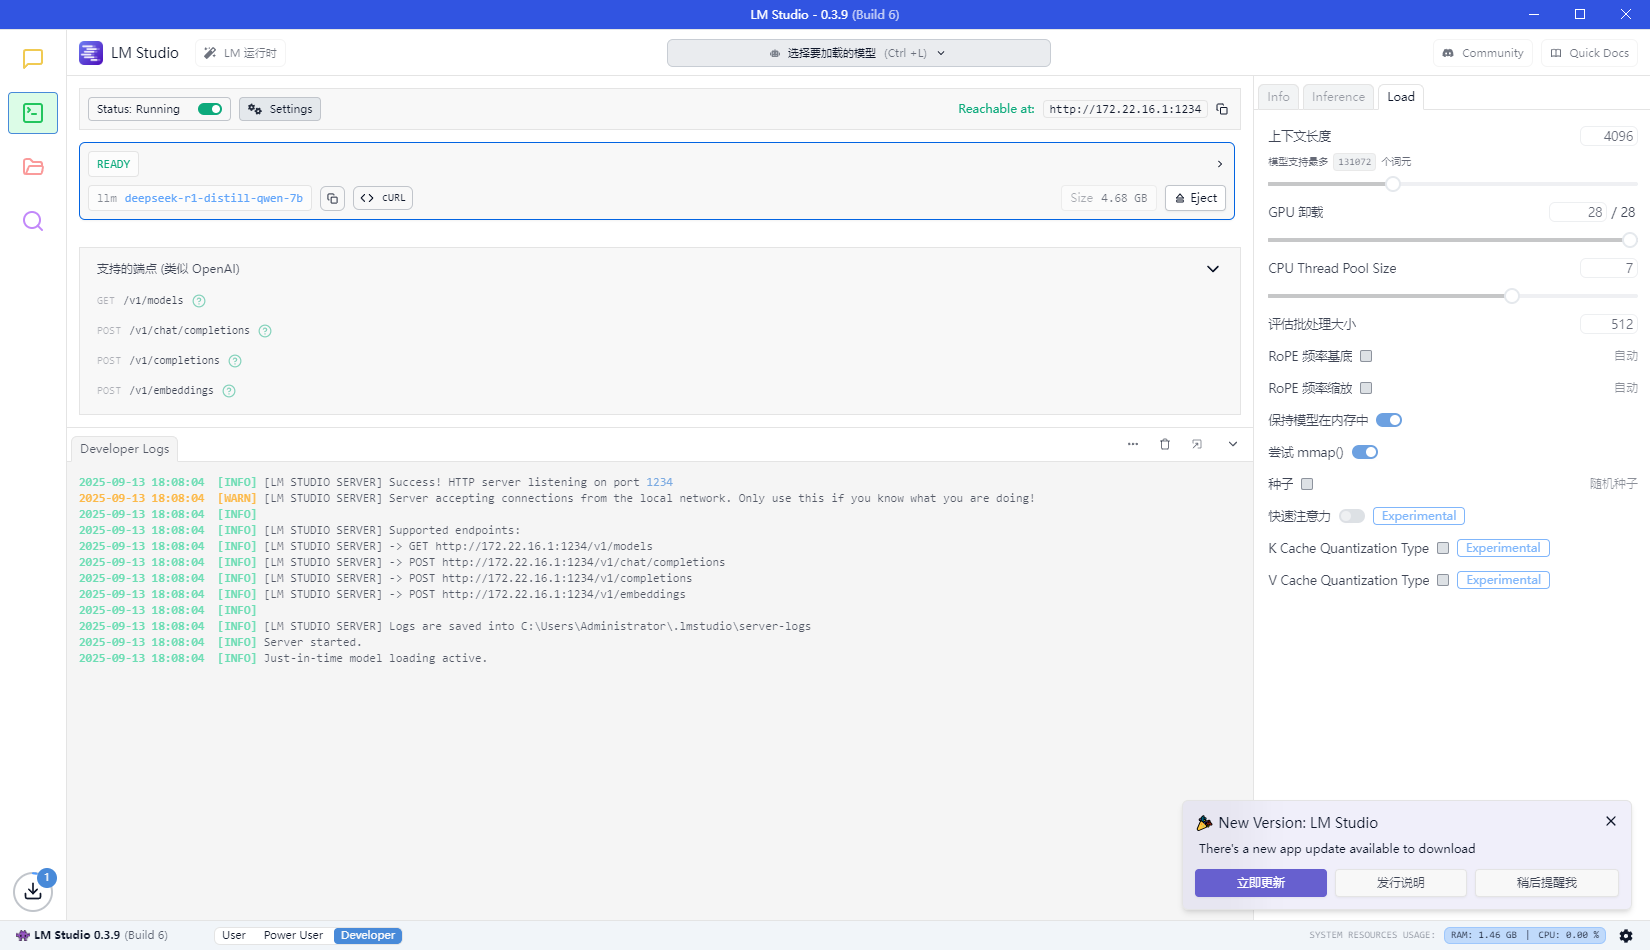Click the update now button

pyautogui.click(x=1261, y=883)
